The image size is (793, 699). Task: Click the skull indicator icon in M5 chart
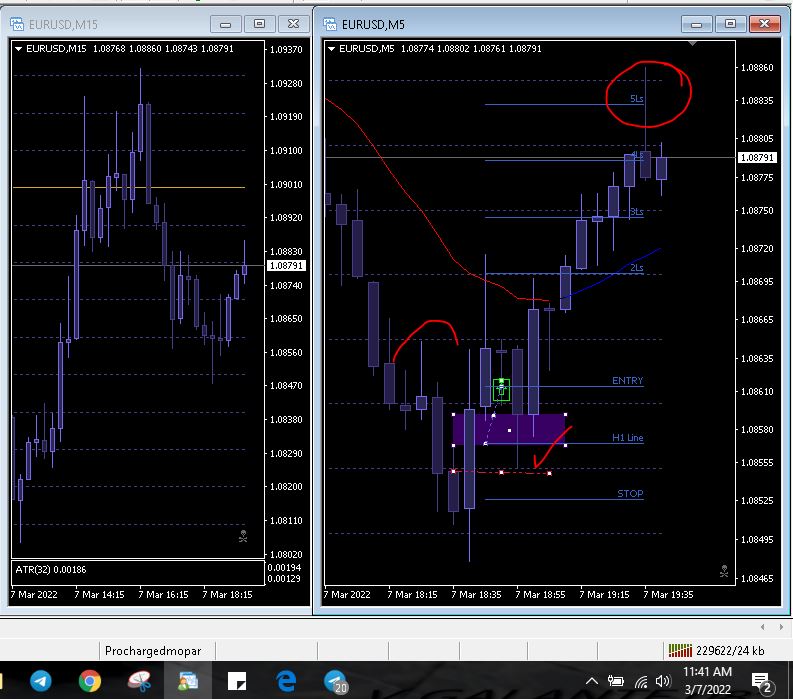click(724, 571)
